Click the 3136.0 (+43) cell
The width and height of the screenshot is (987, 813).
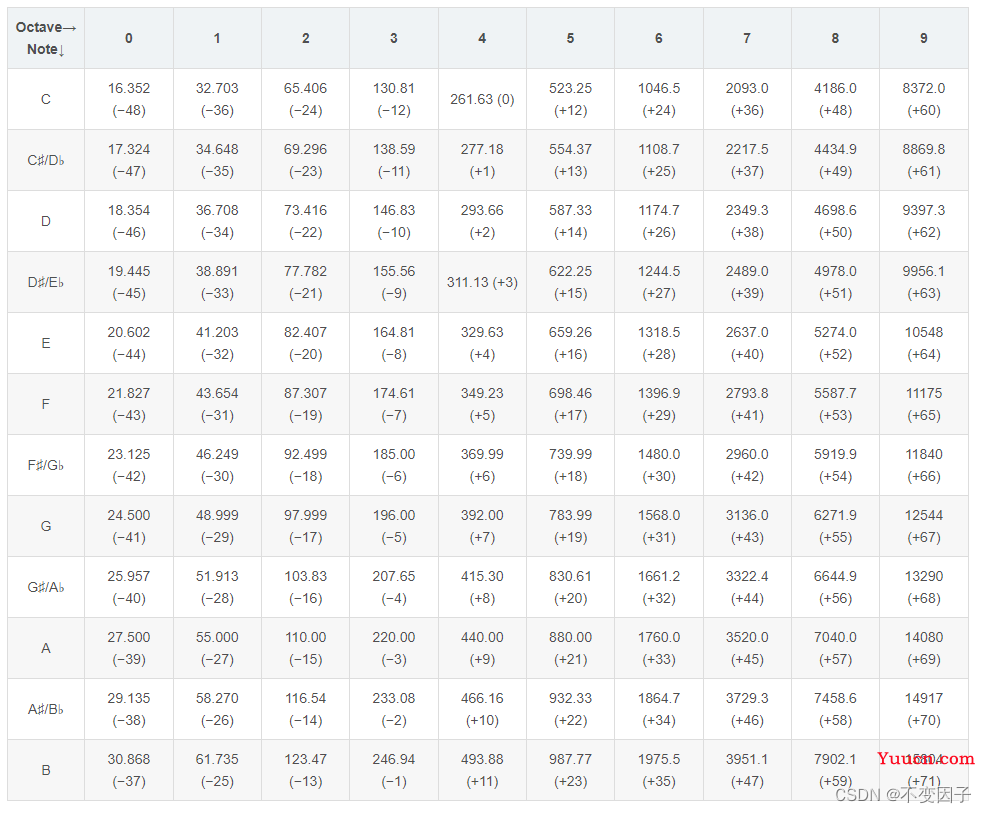747,526
